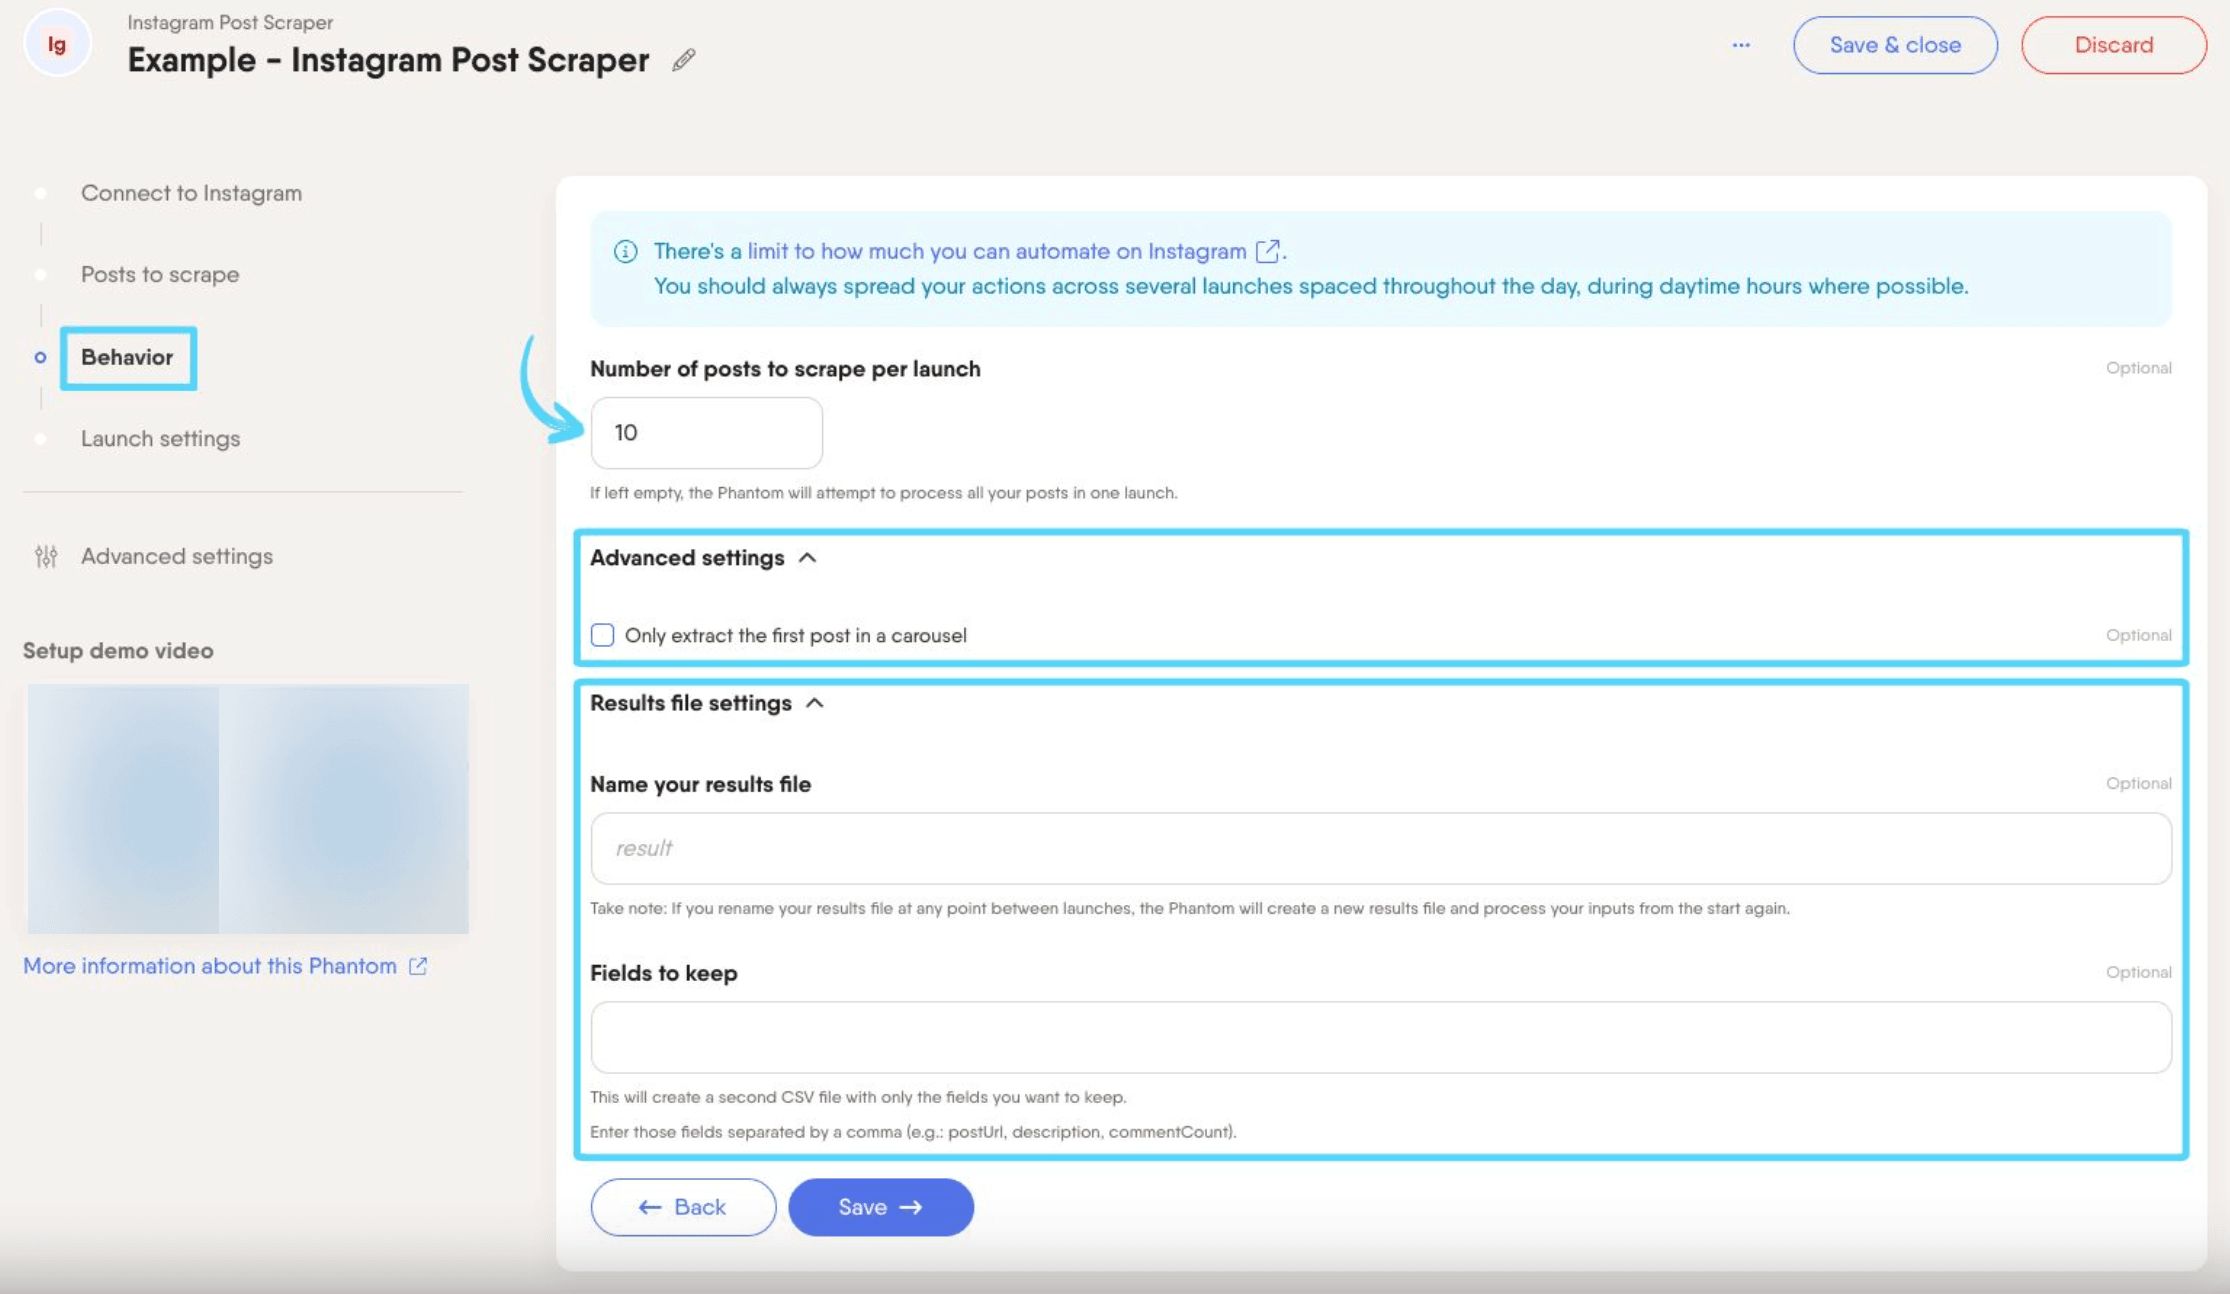Open the Instagram automation limit link
This screenshot has height=1294, width=2230.
997,251
